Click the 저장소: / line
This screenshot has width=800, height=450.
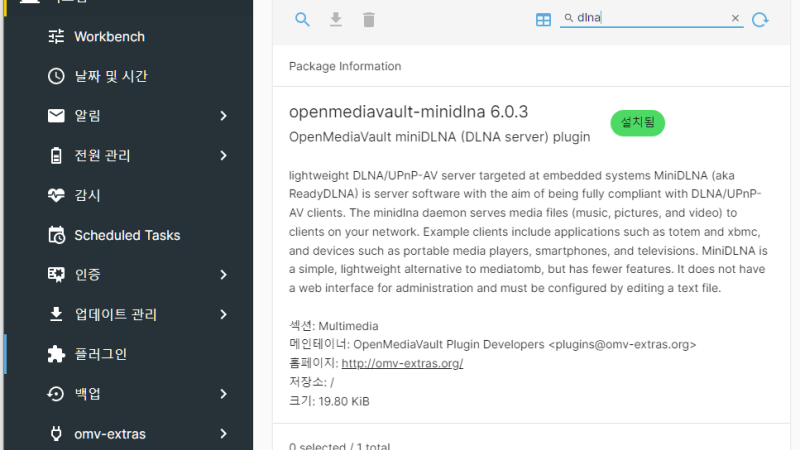tap(311, 382)
